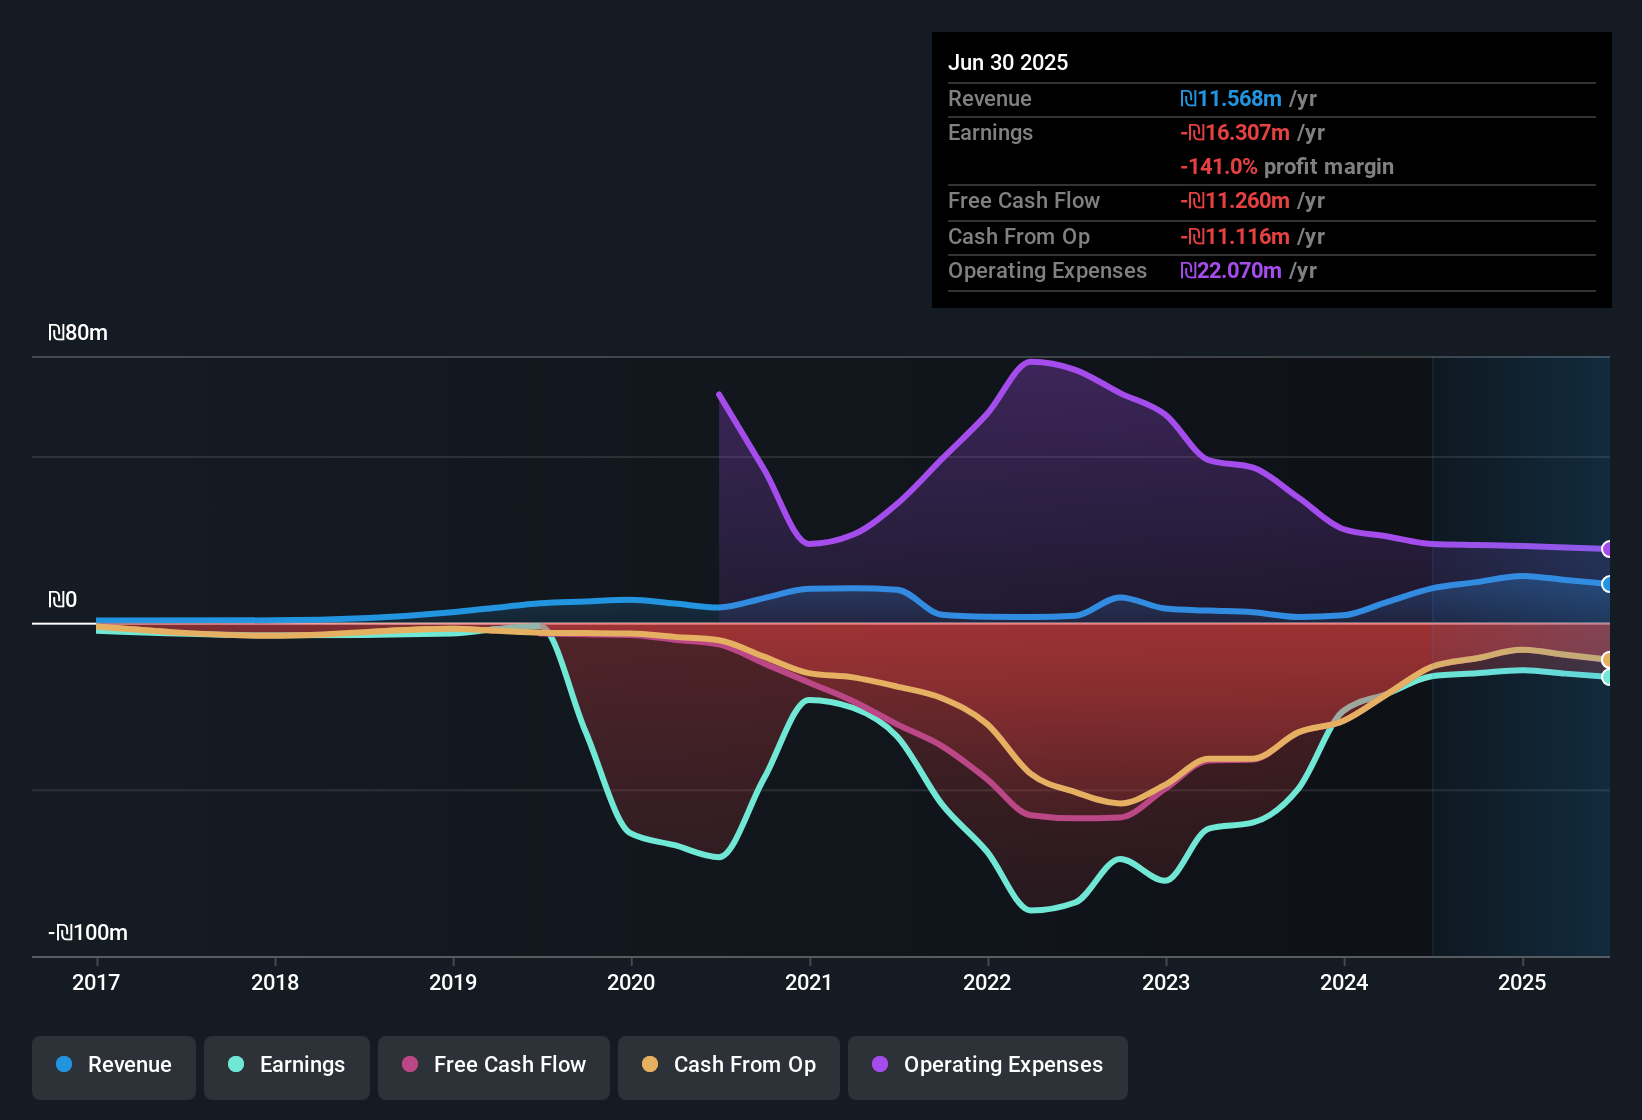The width and height of the screenshot is (1642, 1120).
Task: Click the teal Earnings legend dot
Action: pos(236,1065)
